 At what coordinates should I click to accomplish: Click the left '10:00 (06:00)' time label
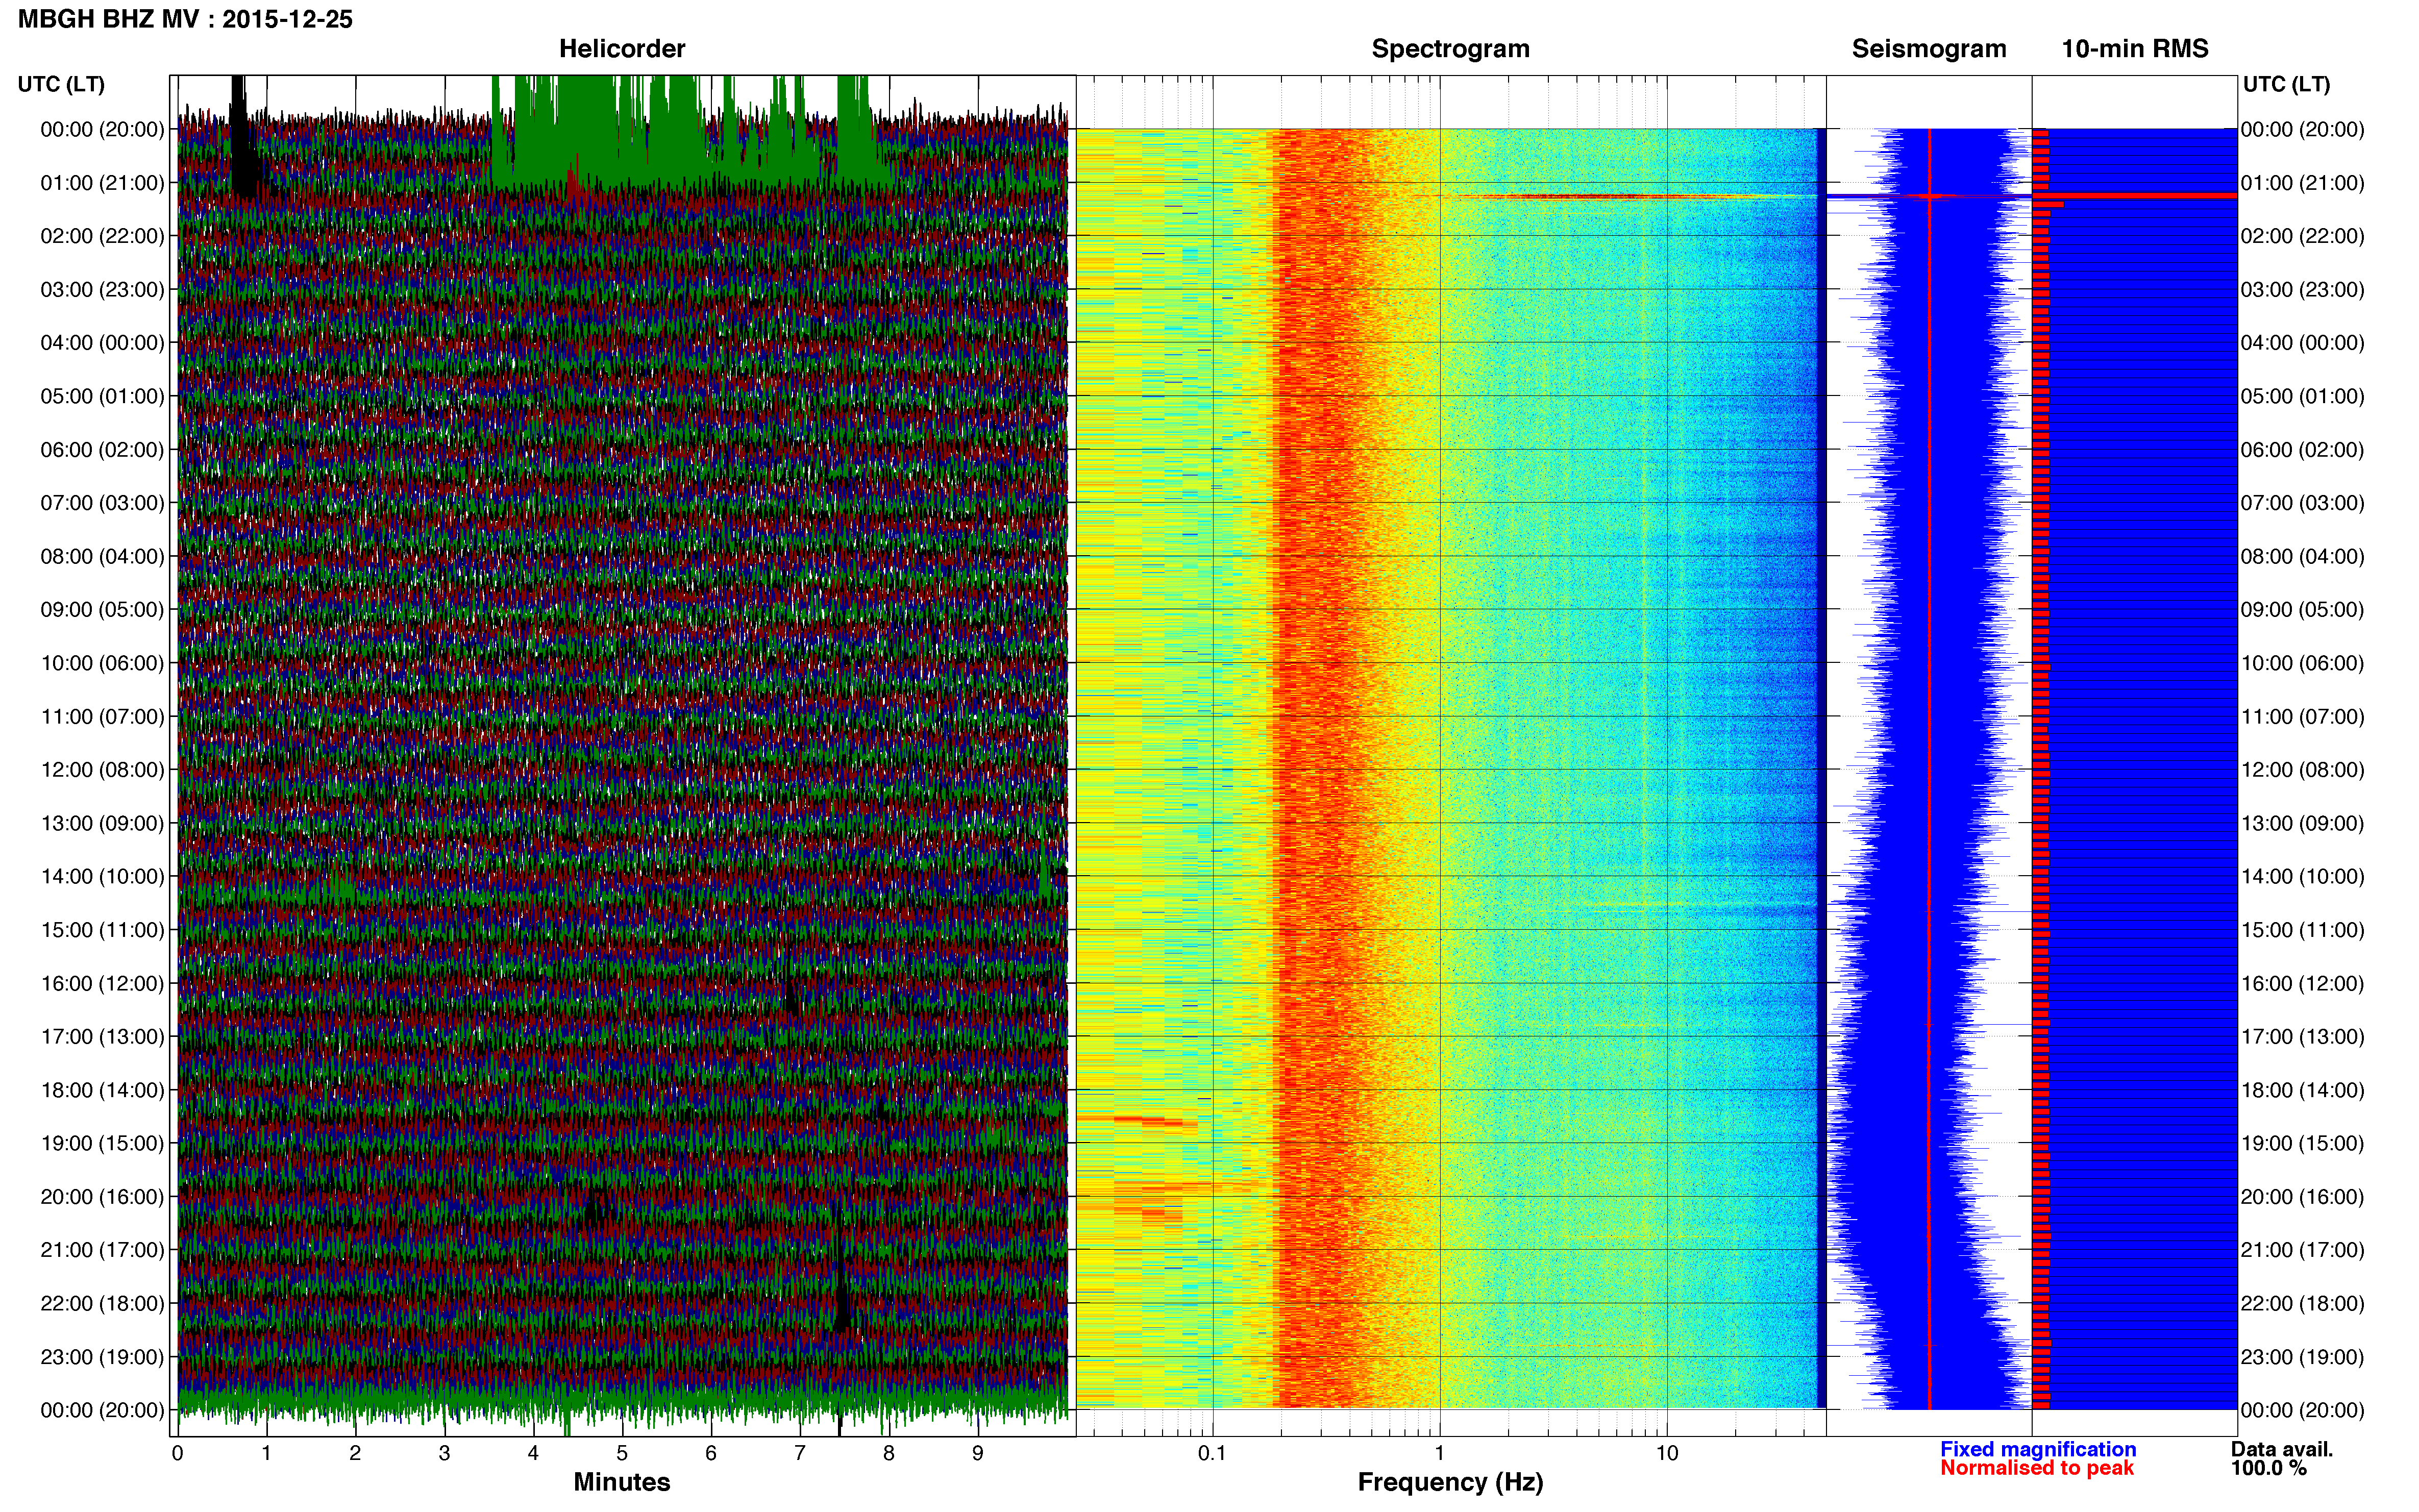(102, 663)
